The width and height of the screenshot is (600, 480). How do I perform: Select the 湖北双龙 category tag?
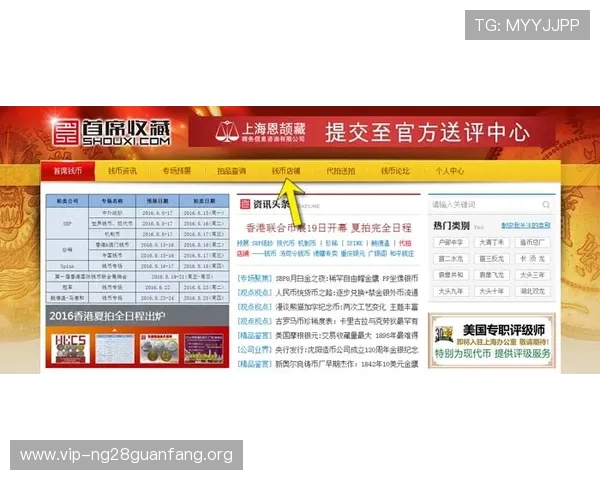(532, 292)
